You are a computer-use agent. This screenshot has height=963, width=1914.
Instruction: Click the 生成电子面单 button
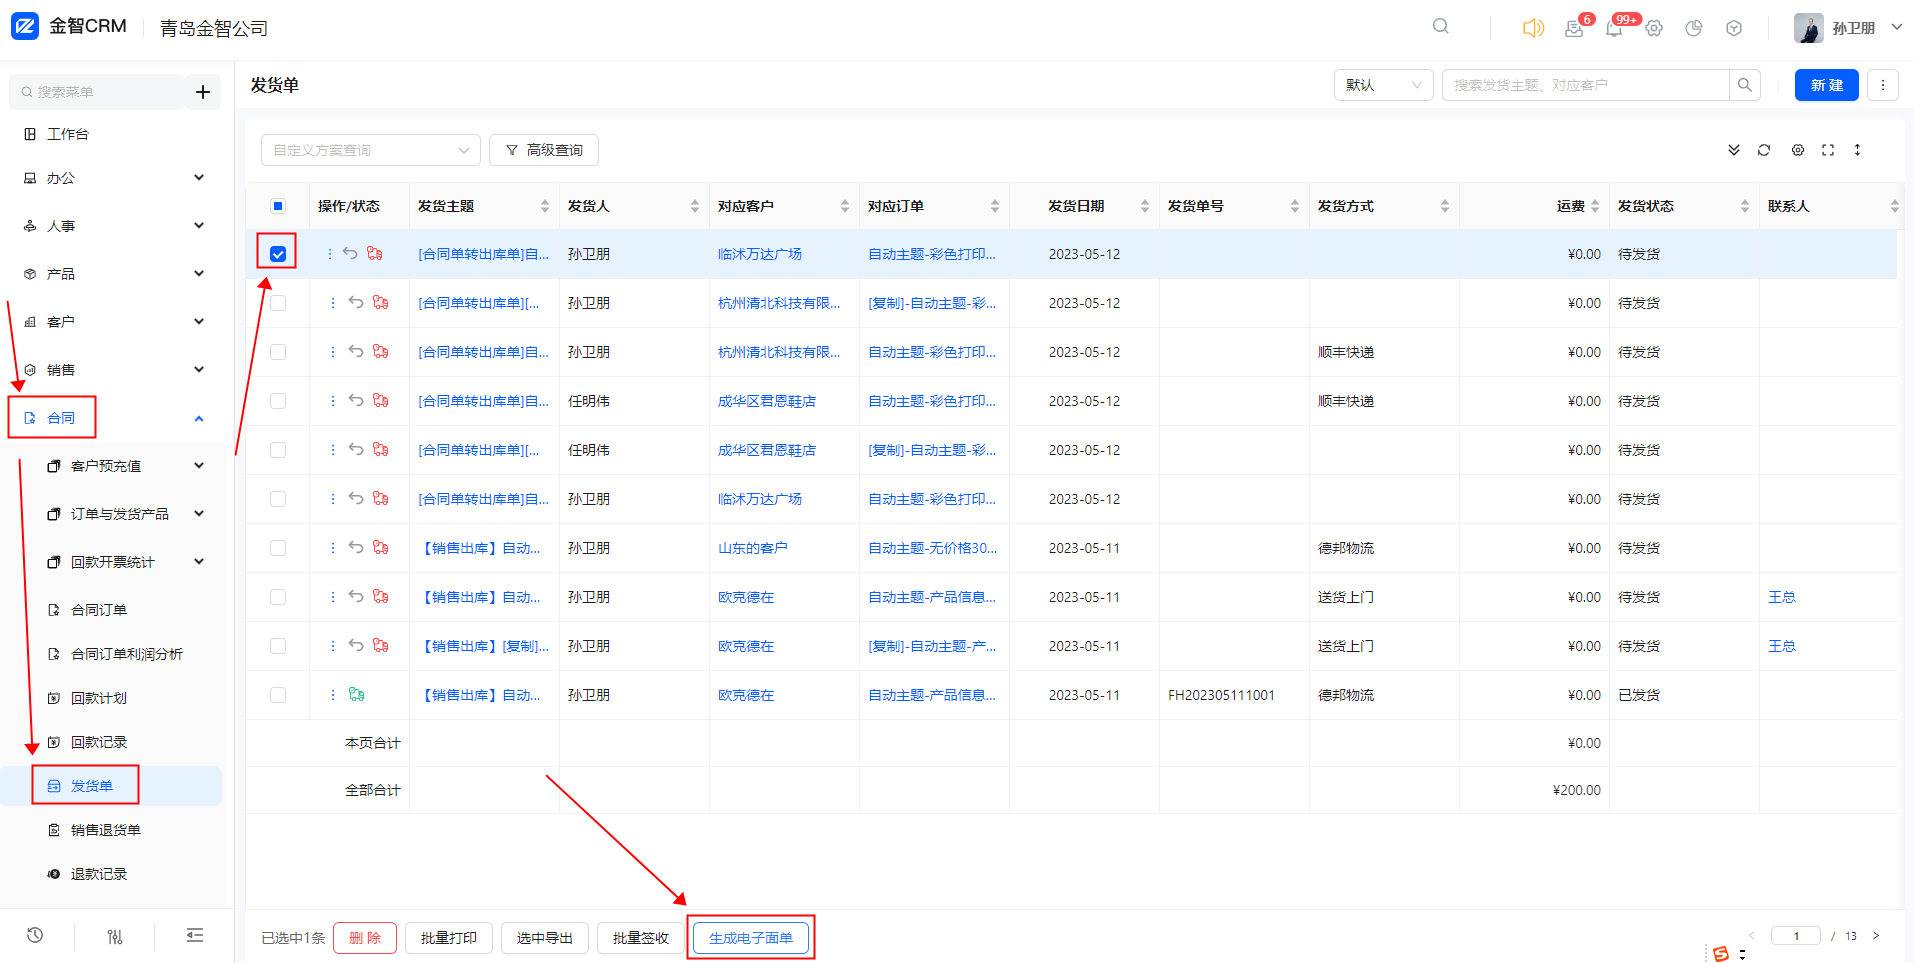[751, 938]
